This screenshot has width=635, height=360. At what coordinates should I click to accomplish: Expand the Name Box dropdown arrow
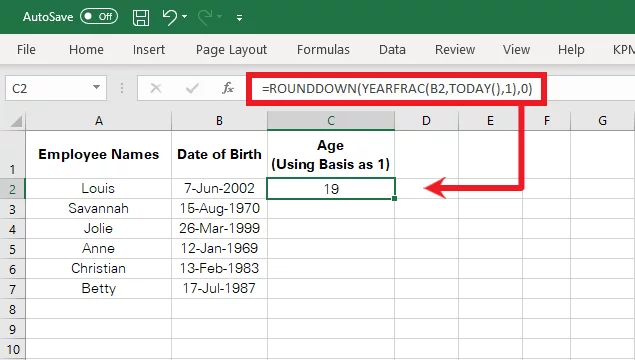click(x=96, y=87)
